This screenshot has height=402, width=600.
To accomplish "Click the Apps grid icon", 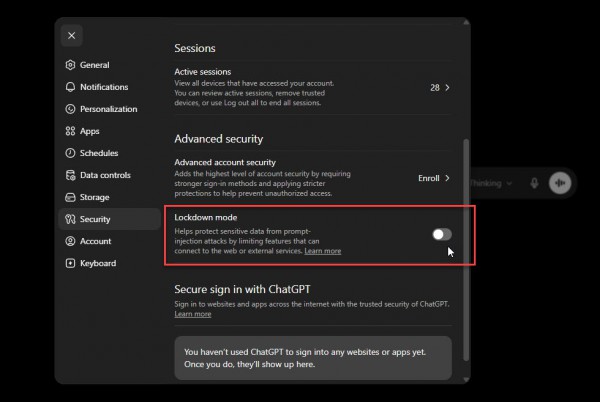I will pyautogui.click(x=70, y=131).
